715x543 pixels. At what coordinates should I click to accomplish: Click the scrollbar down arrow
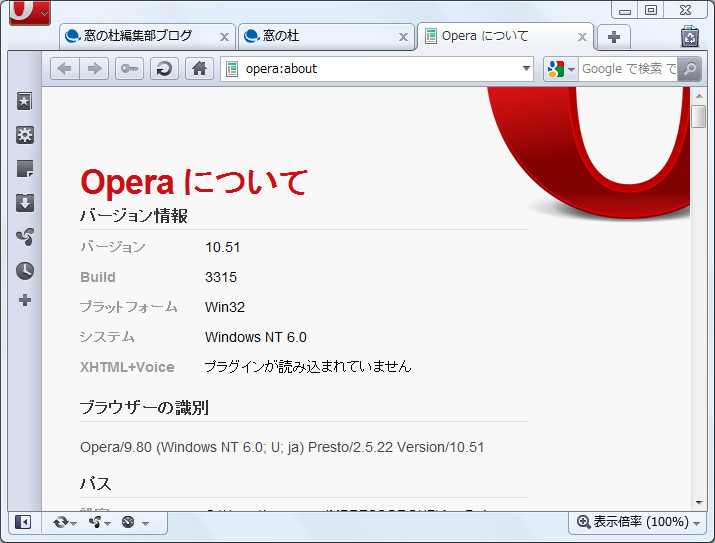pos(699,503)
